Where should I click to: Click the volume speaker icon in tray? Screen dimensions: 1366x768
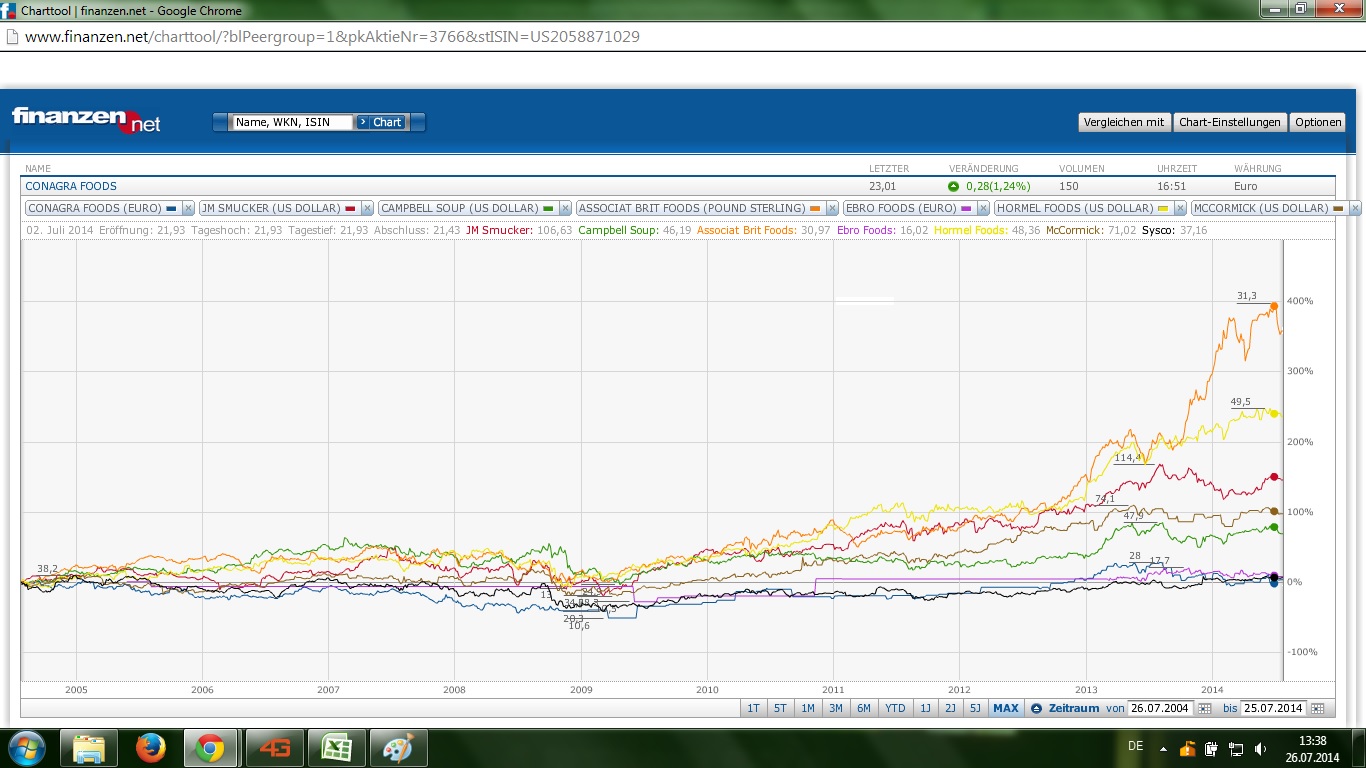pos(1261,748)
